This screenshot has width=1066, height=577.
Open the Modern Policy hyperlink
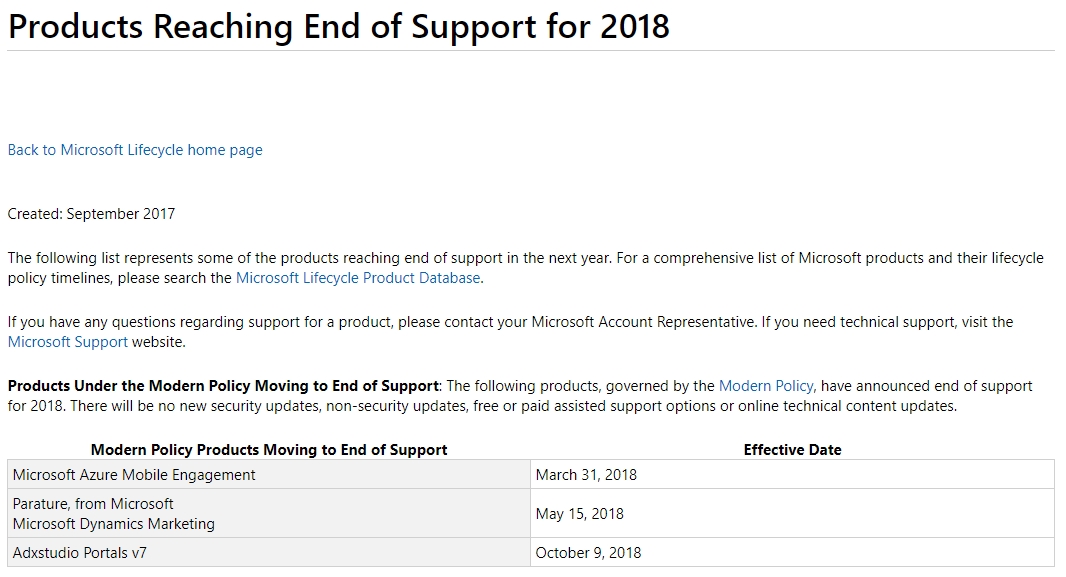[766, 386]
